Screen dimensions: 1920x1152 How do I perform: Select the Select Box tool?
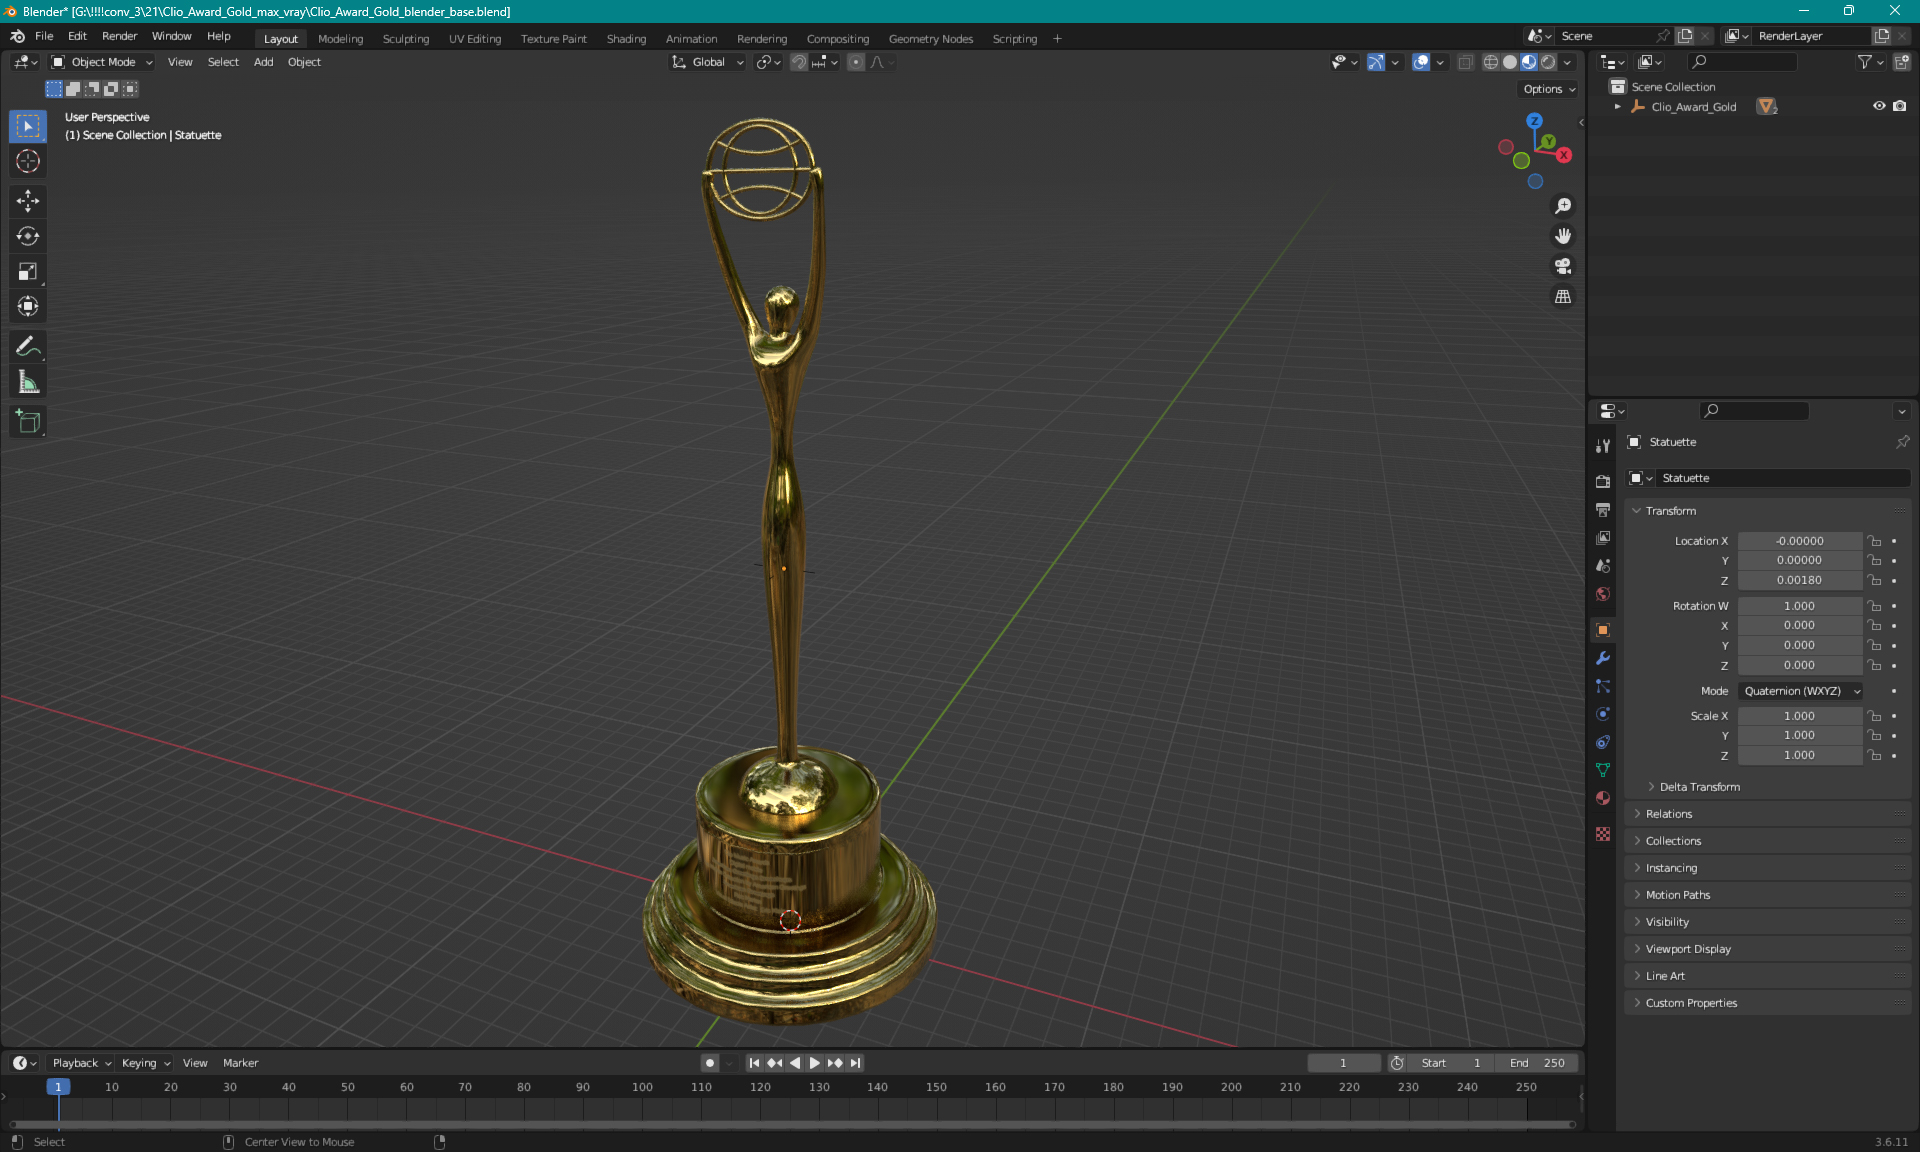(28, 126)
